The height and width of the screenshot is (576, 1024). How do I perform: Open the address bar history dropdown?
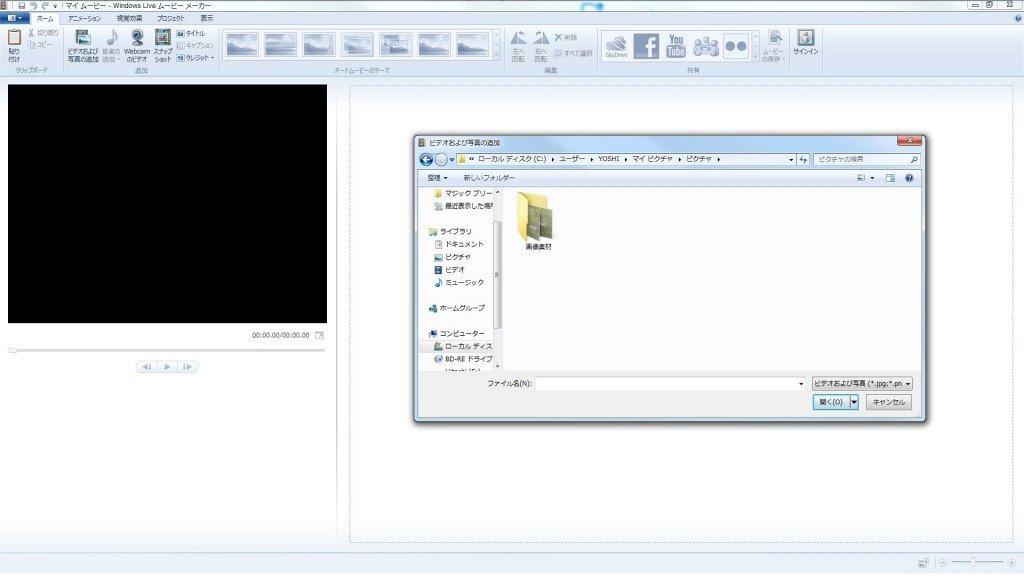[791, 159]
